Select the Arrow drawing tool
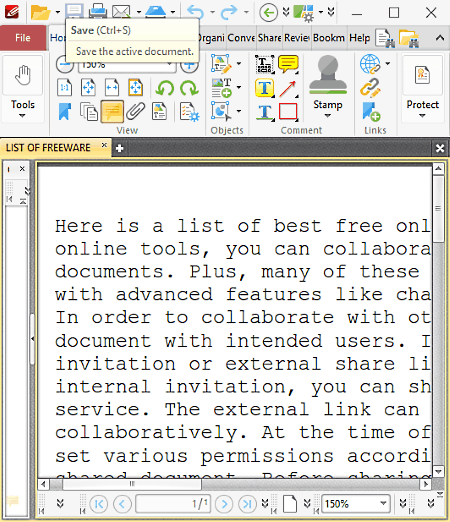Image resolution: width=450 pixels, height=522 pixels. (x=288, y=88)
